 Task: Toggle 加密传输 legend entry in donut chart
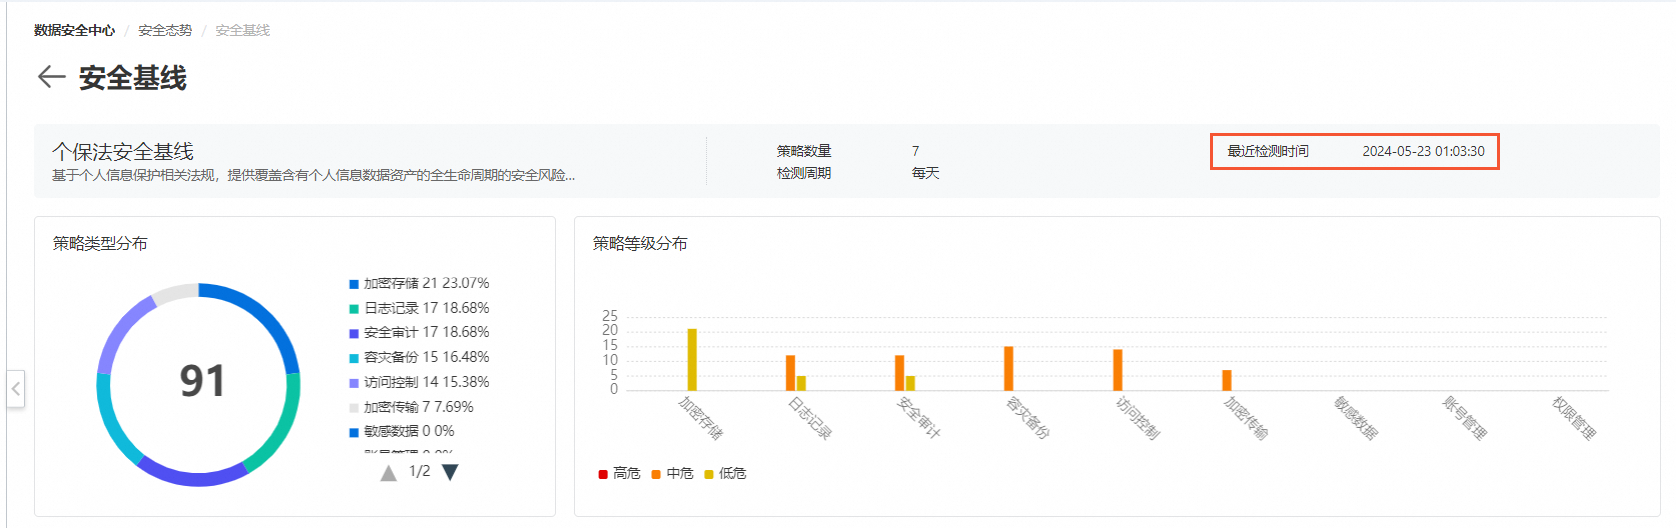click(411, 407)
